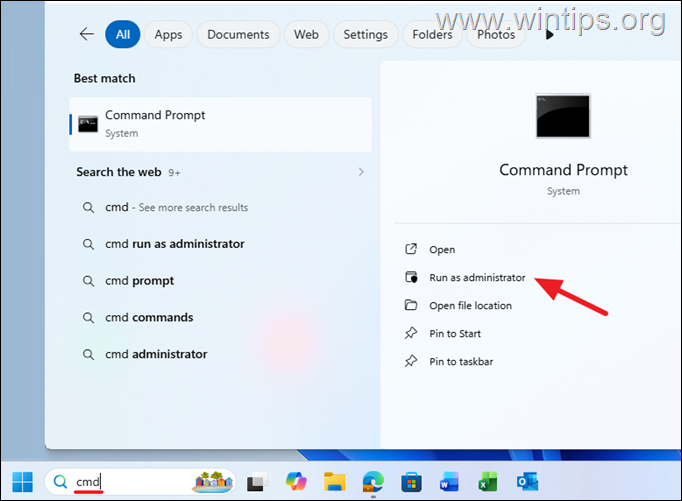Select the 'cmd commands' web suggestion
This screenshot has height=501, width=682.
tap(221, 317)
